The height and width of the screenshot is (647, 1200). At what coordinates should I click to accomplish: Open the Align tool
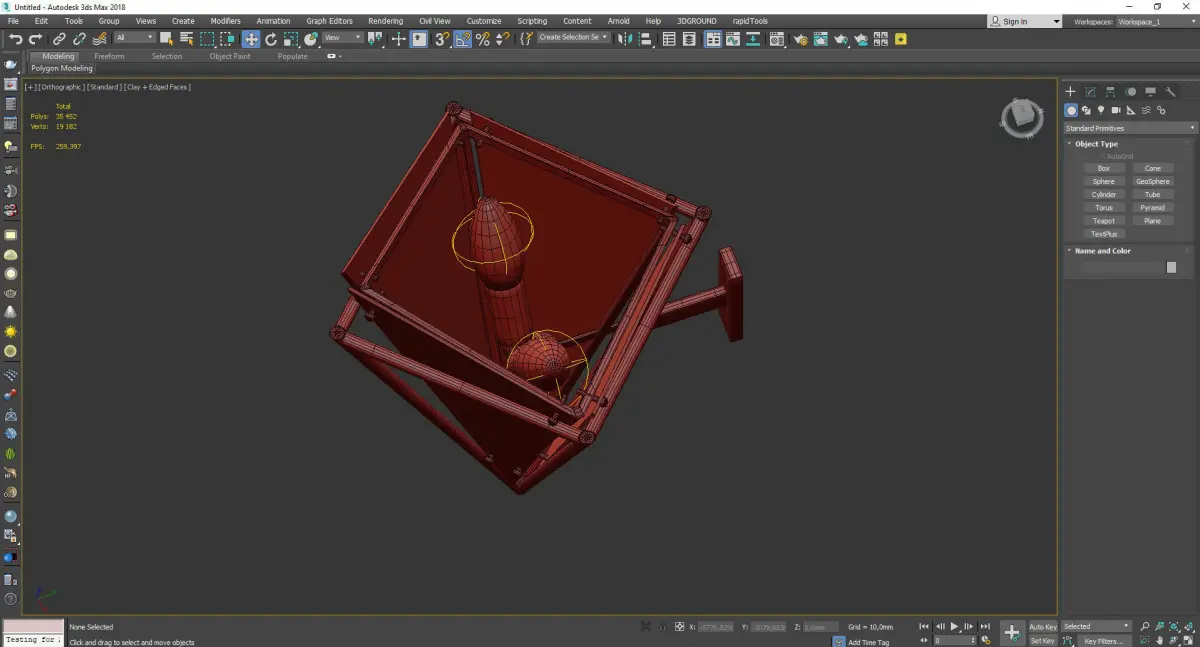645,39
